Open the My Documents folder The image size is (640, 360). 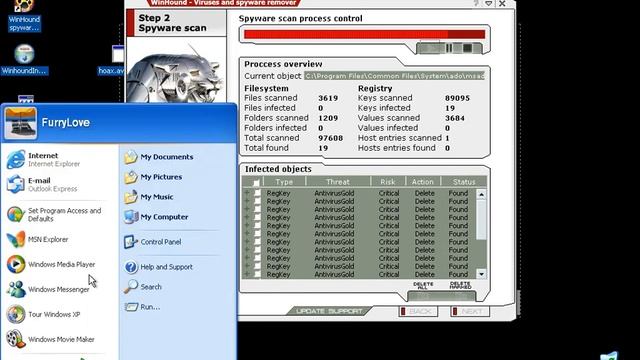tap(159, 157)
